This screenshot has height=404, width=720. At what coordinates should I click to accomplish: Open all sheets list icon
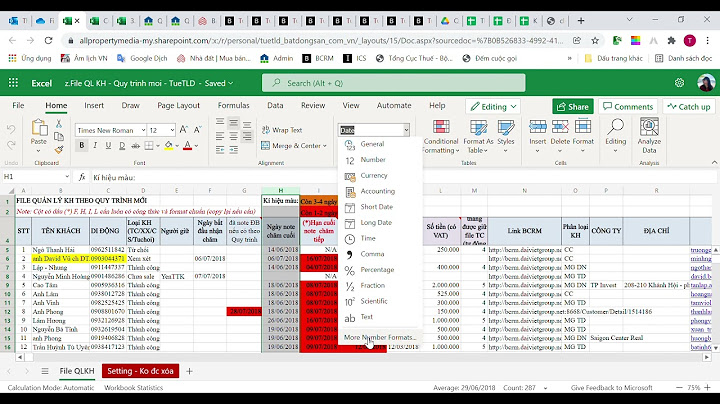pos(45,371)
